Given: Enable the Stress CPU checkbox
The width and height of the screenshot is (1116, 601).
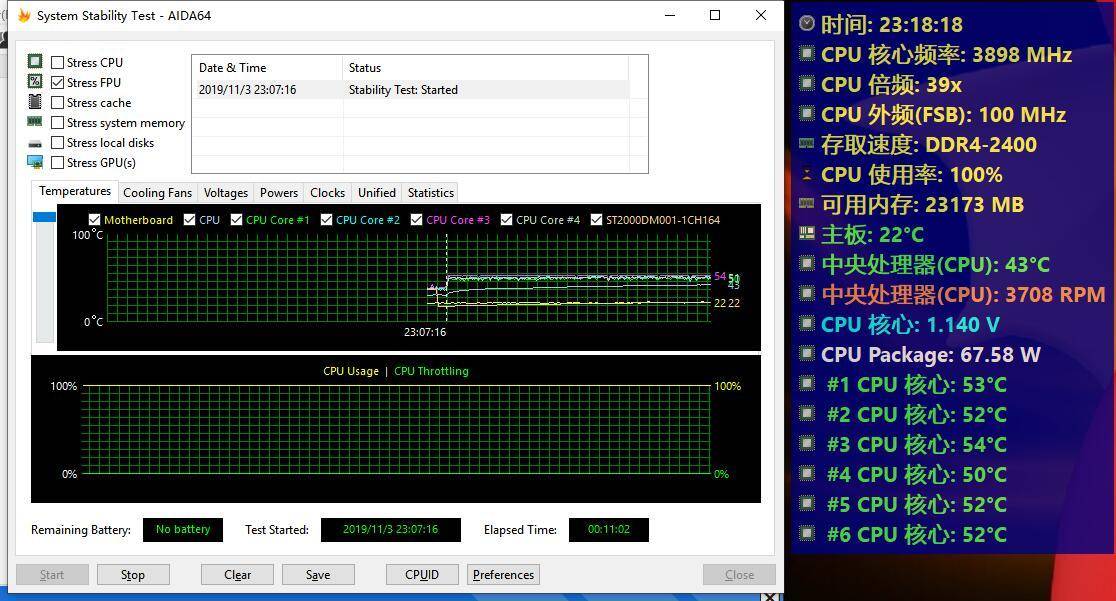Looking at the screenshot, I should coord(58,63).
